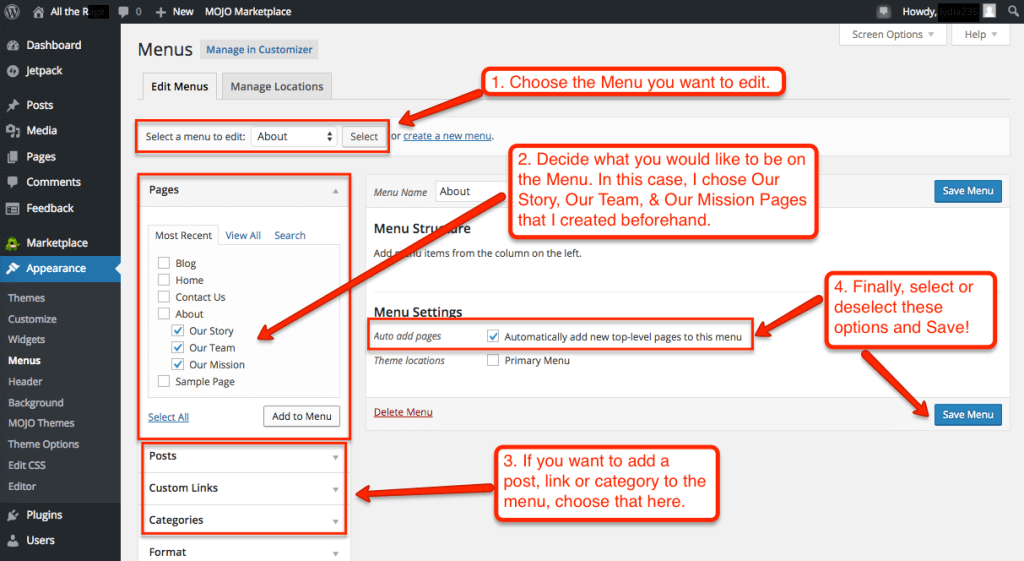Click the home site icon in admin bar
This screenshot has width=1024, height=561.
39,12
